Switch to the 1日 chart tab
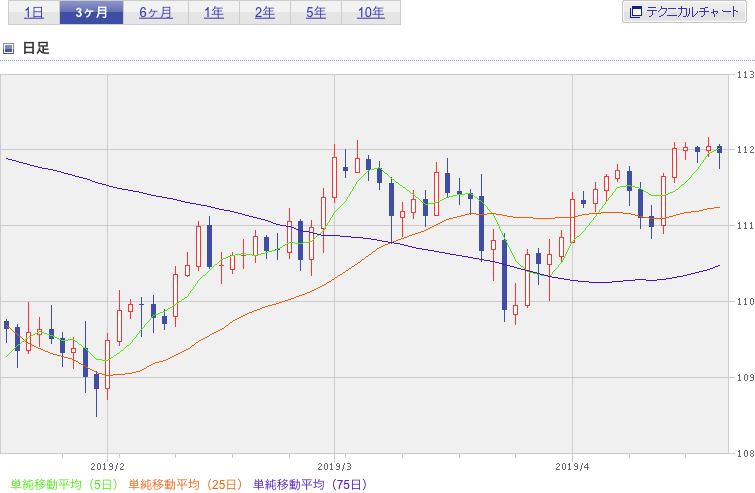The image size is (755, 493). point(34,13)
